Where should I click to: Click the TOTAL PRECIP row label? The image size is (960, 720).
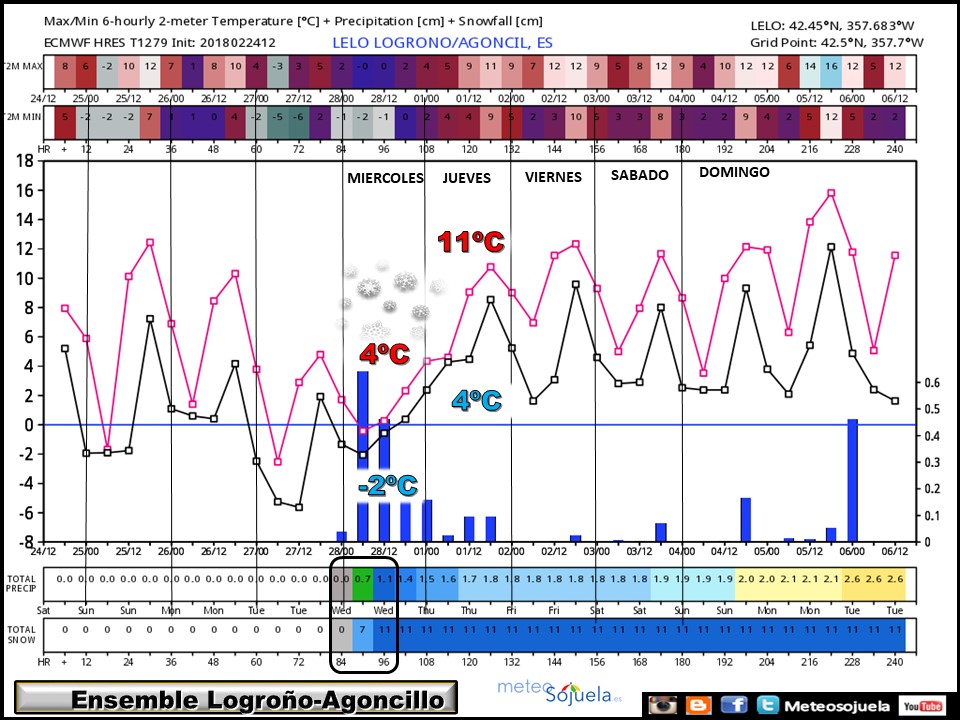pos(21,583)
